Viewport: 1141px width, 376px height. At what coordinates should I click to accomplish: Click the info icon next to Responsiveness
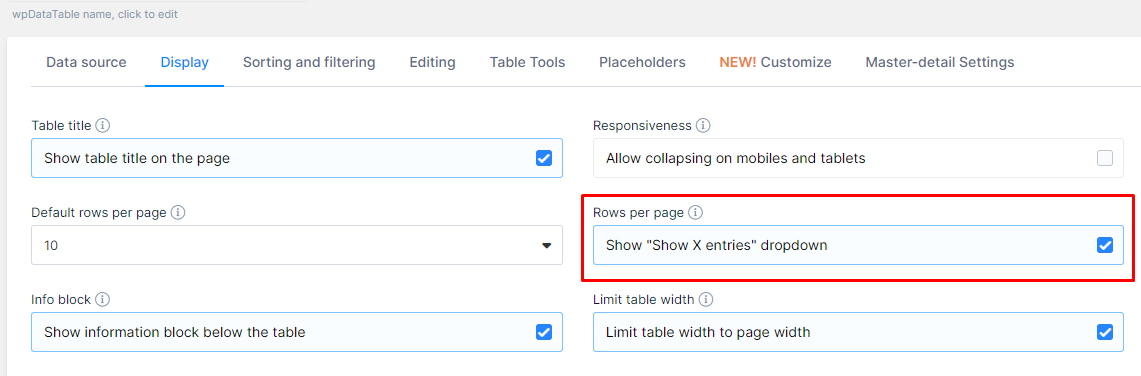702,126
